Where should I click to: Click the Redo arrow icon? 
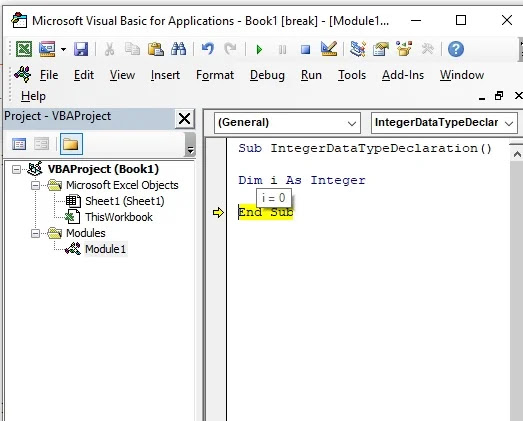230,49
